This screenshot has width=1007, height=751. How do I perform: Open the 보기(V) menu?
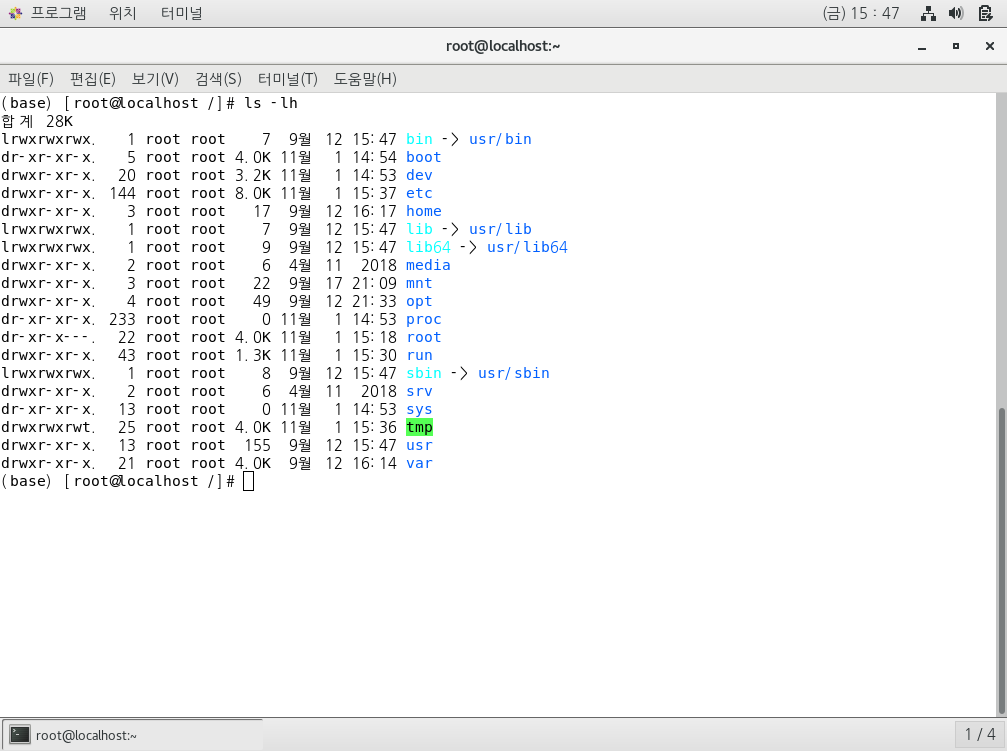(155, 79)
